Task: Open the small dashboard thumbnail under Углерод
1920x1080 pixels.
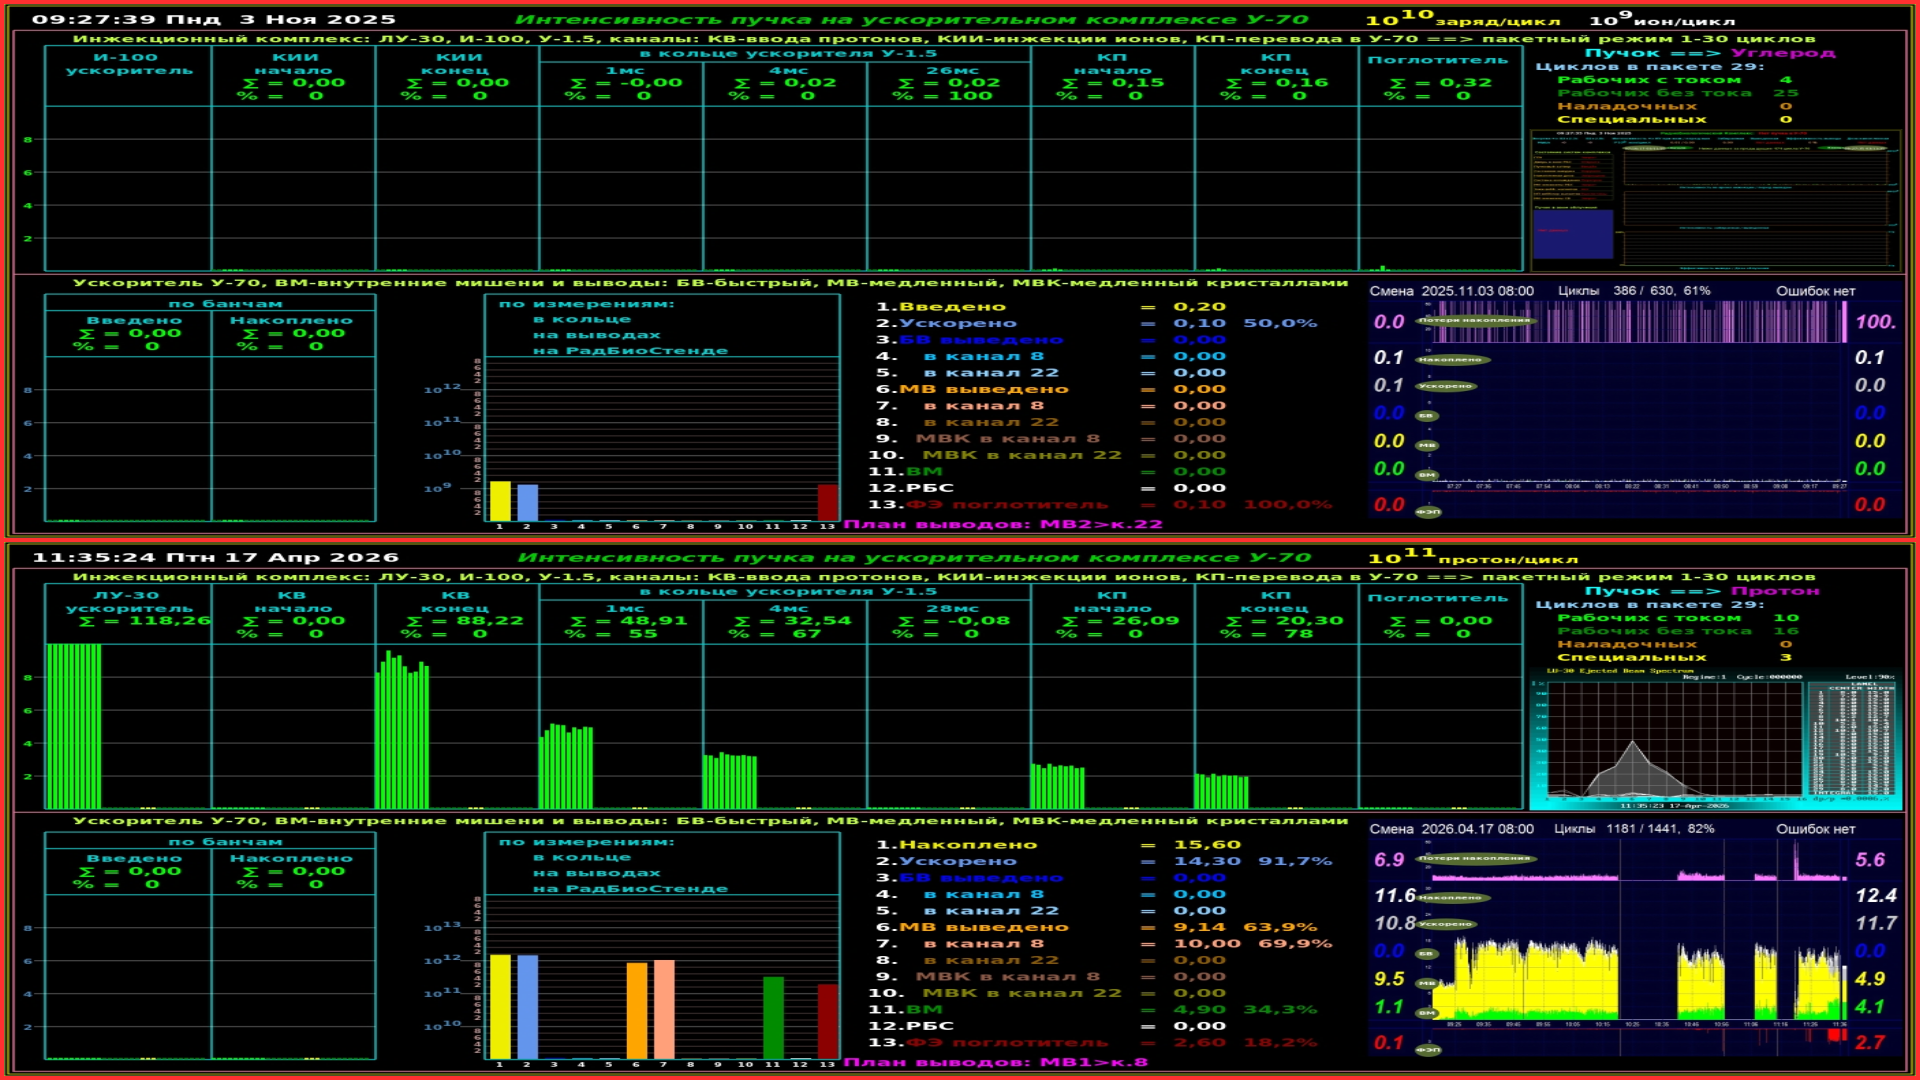Action: [1715, 200]
